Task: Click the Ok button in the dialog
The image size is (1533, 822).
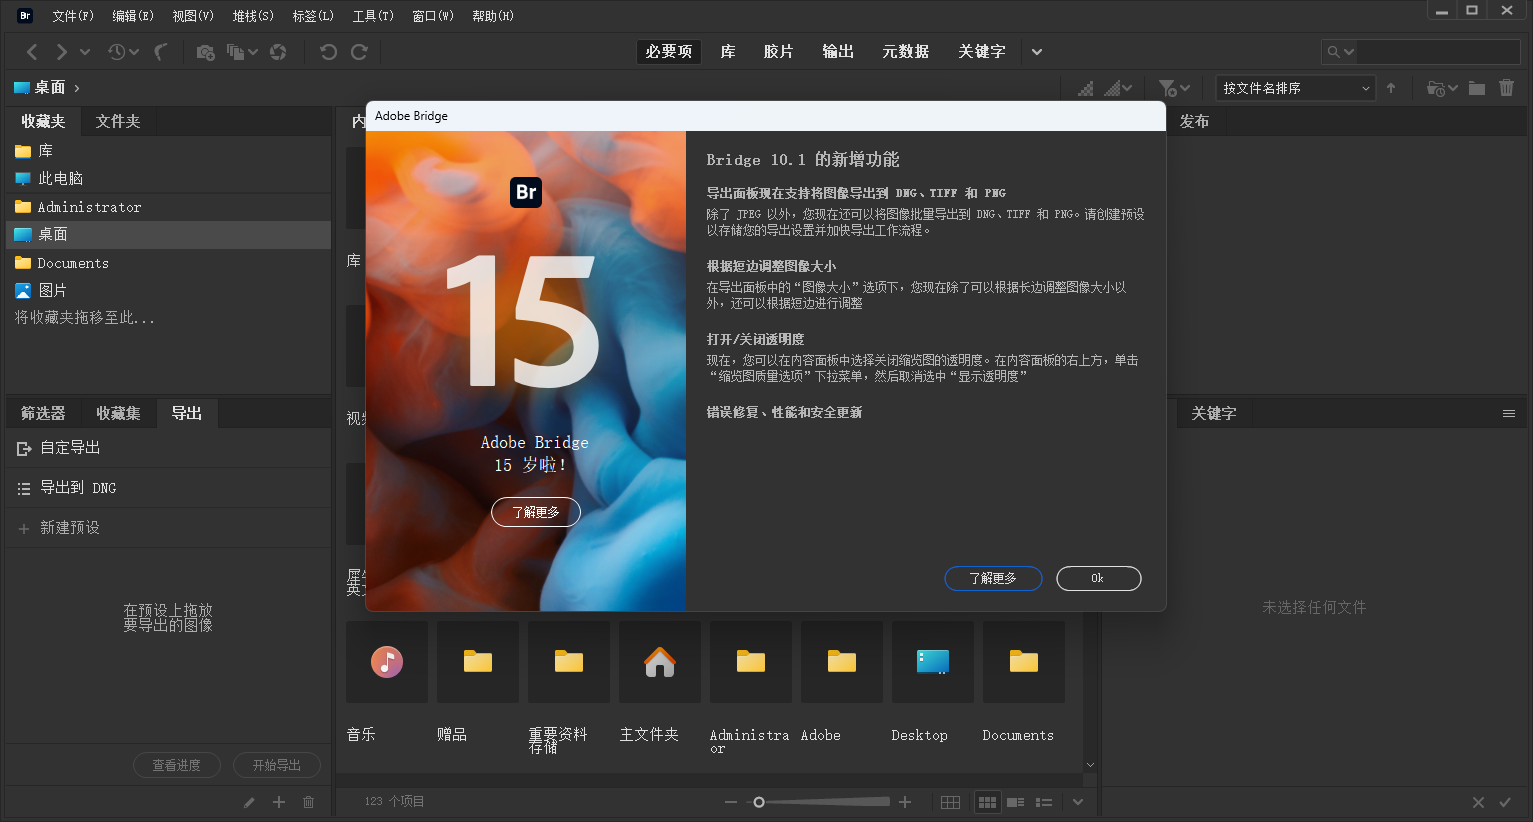Action: pyautogui.click(x=1098, y=578)
